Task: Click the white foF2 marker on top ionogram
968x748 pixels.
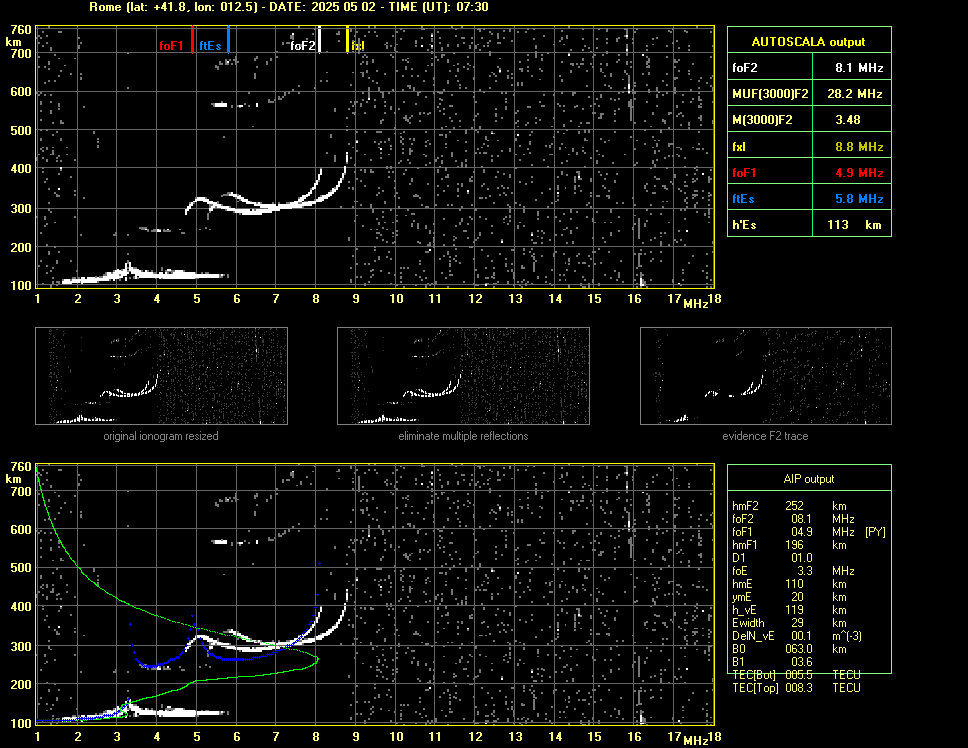Action: point(319,39)
